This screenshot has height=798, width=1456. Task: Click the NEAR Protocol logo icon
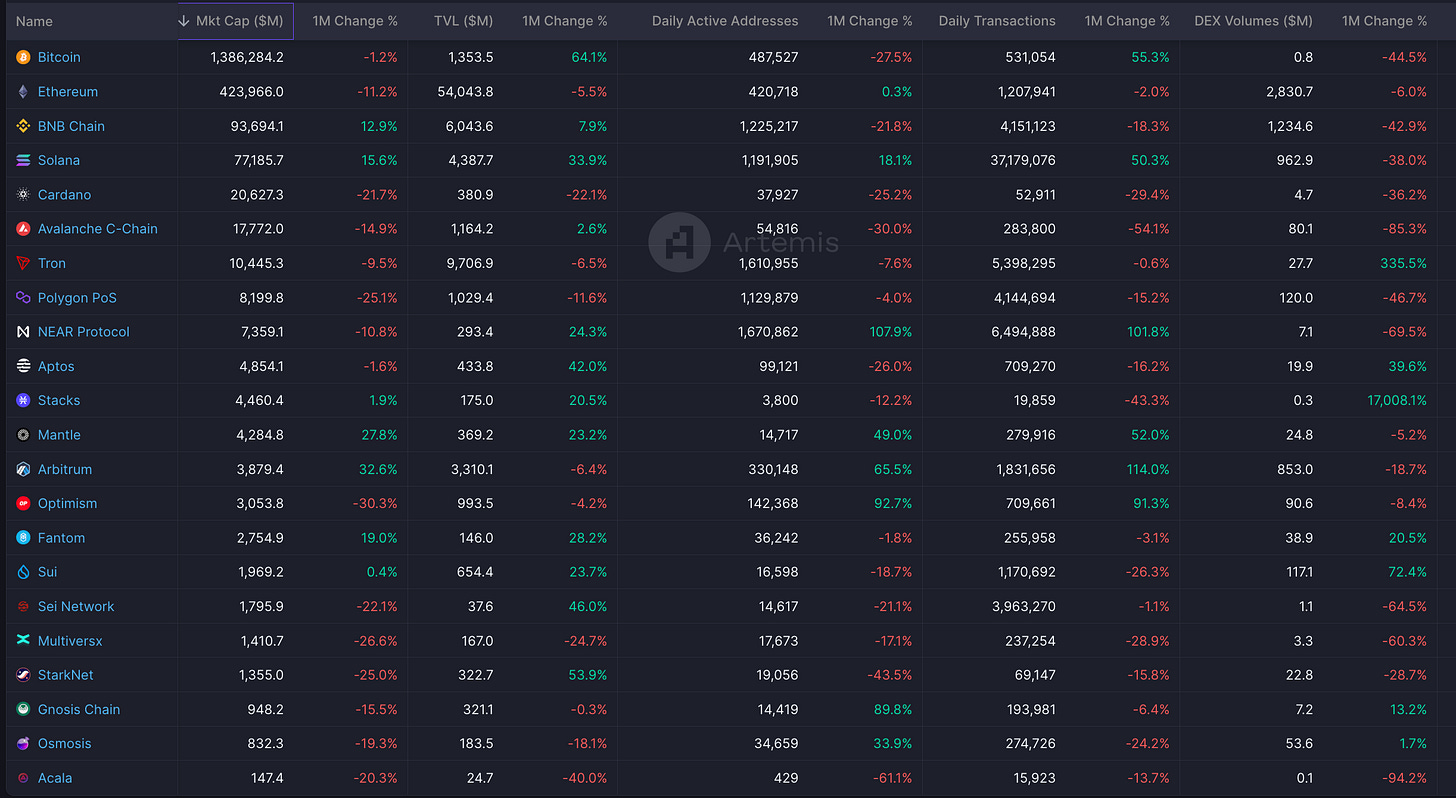point(23,332)
